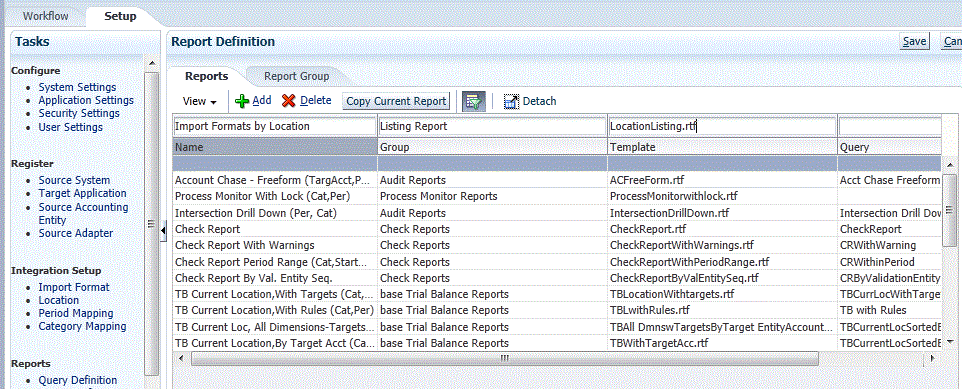
Task: Sort by the Group column header
Action: (492, 147)
